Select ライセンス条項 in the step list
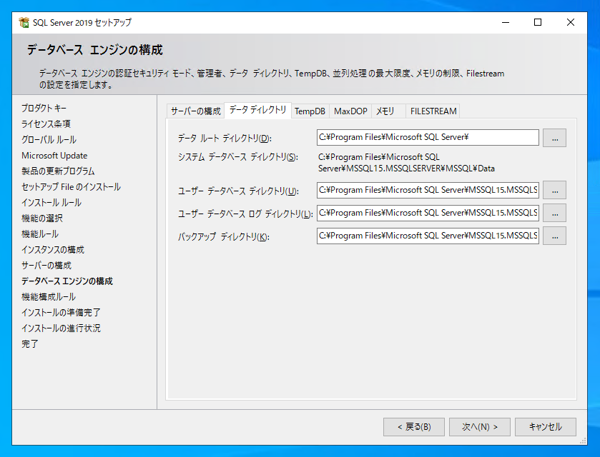 click(x=46, y=124)
